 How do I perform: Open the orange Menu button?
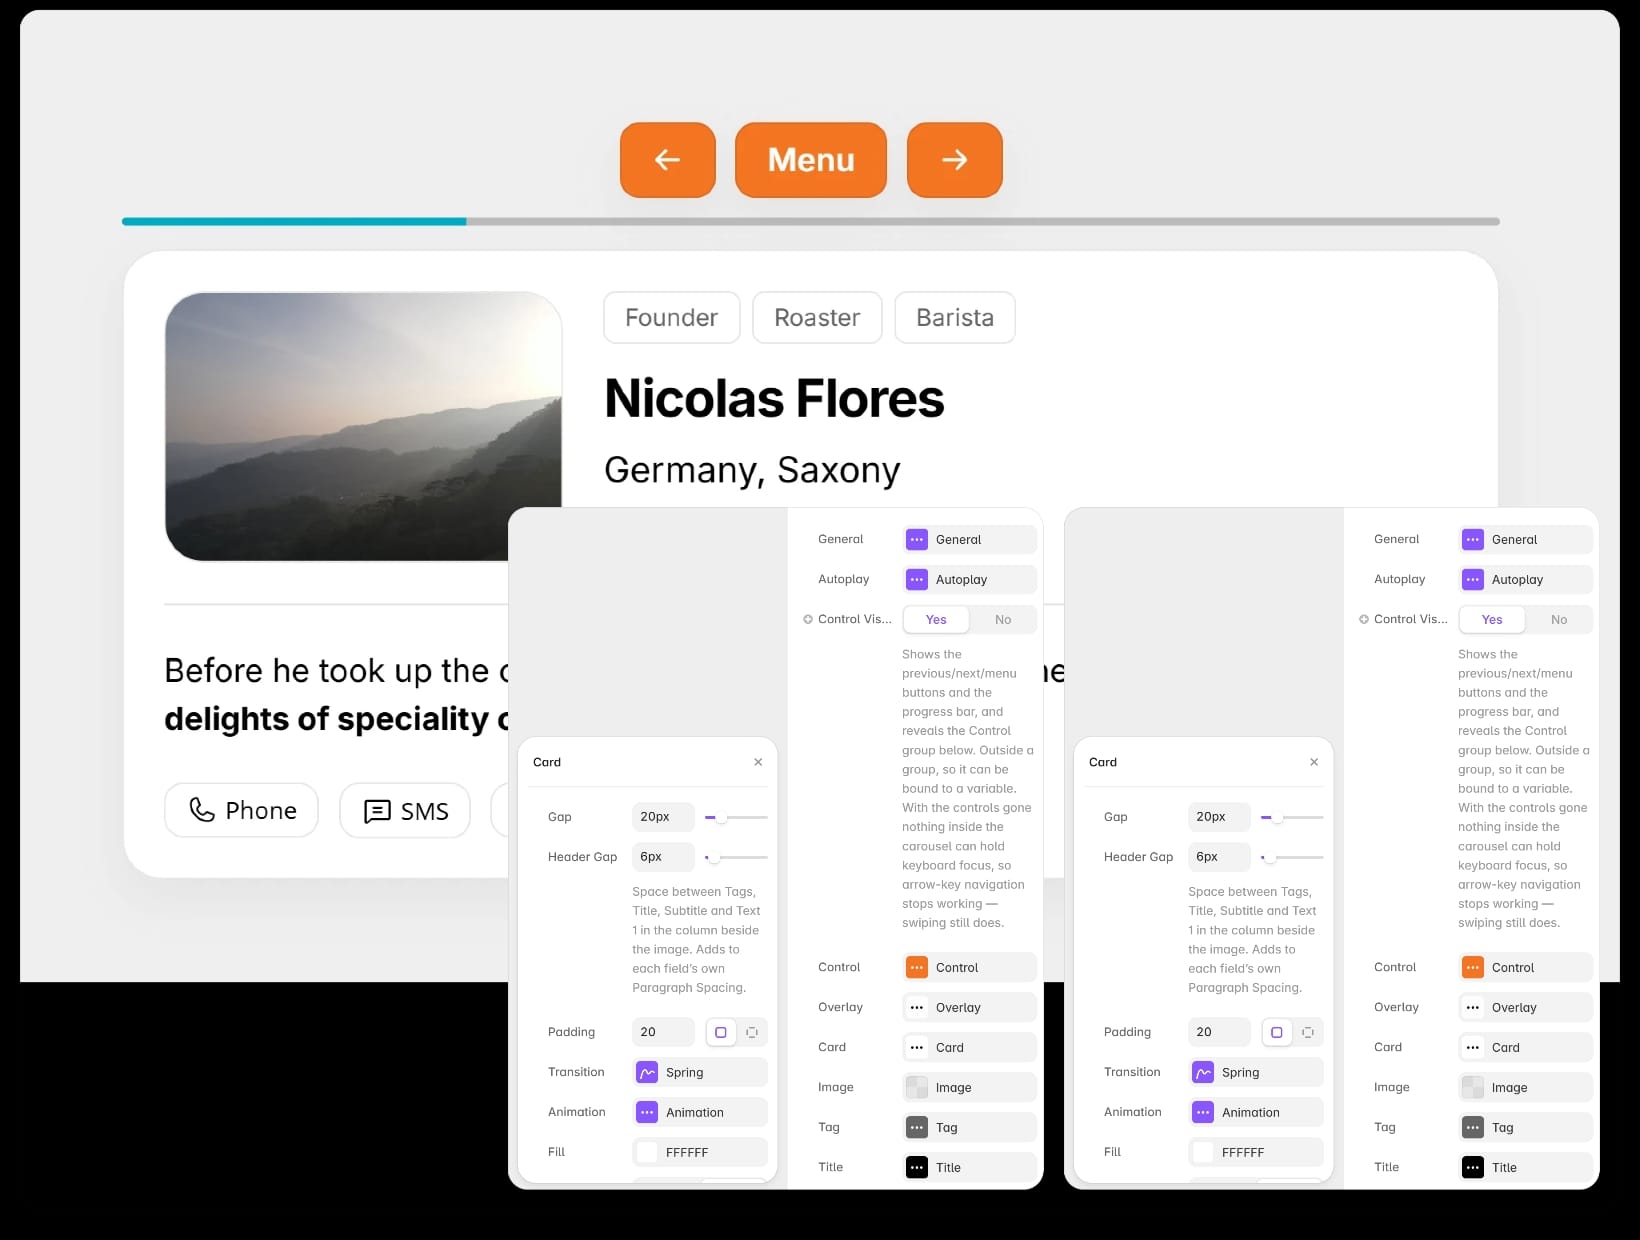811,160
